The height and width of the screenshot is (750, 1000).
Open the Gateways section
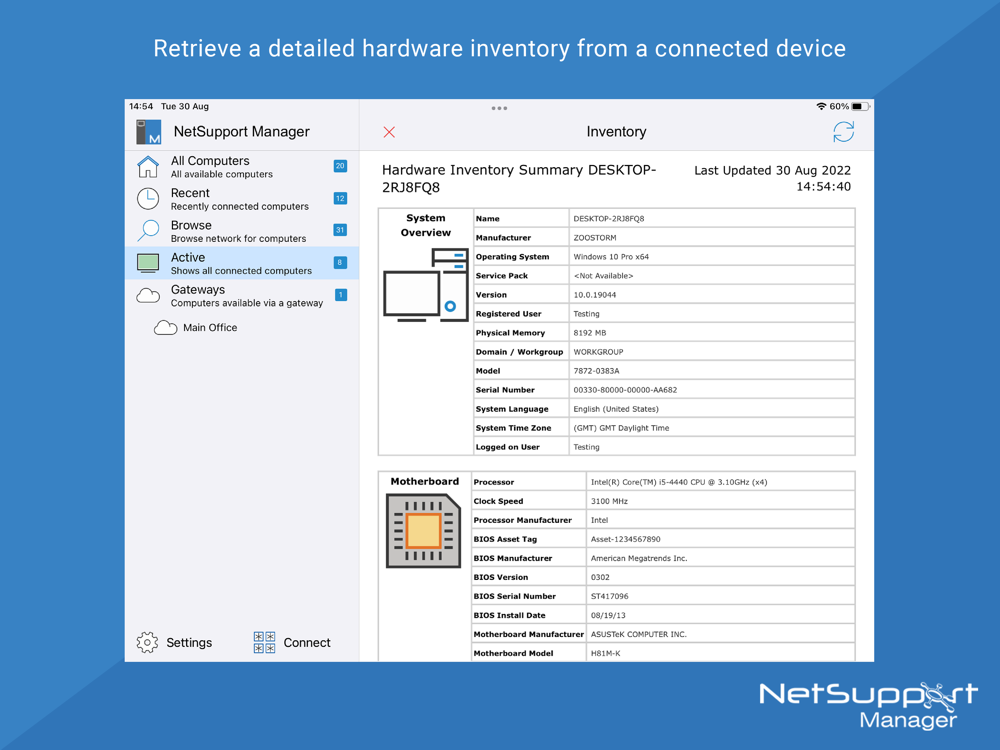tap(242, 295)
